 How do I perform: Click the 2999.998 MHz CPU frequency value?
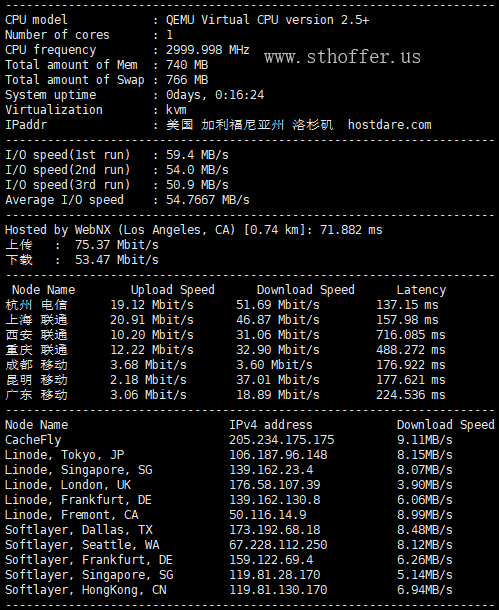click(x=208, y=50)
